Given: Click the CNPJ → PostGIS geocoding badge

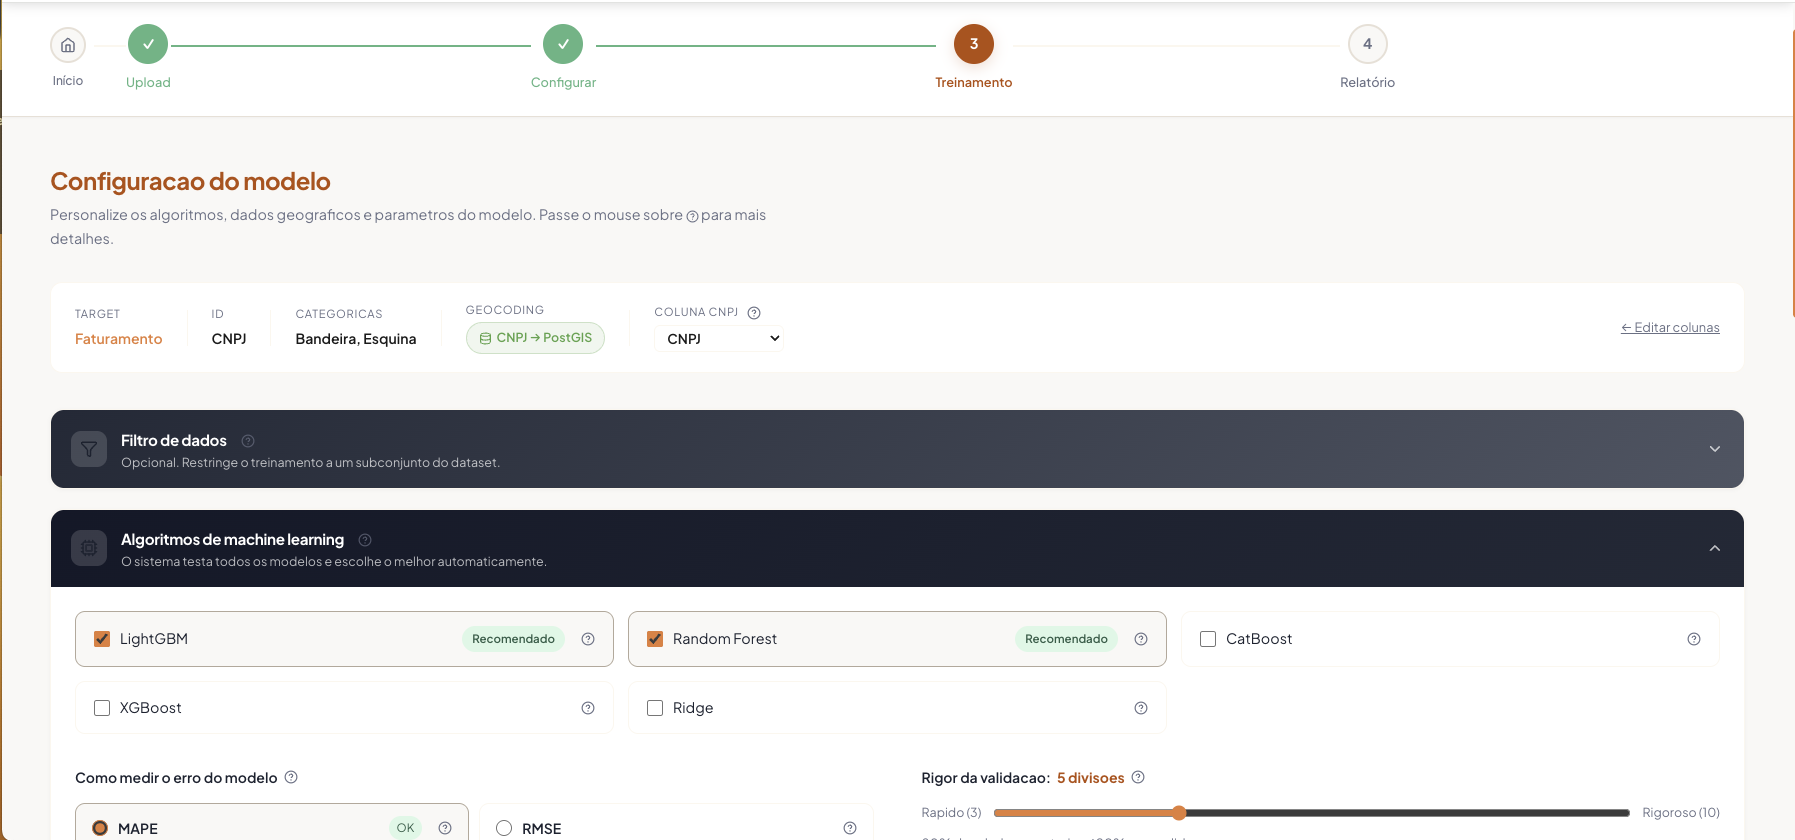Looking at the screenshot, I should (x=535, y=338).
